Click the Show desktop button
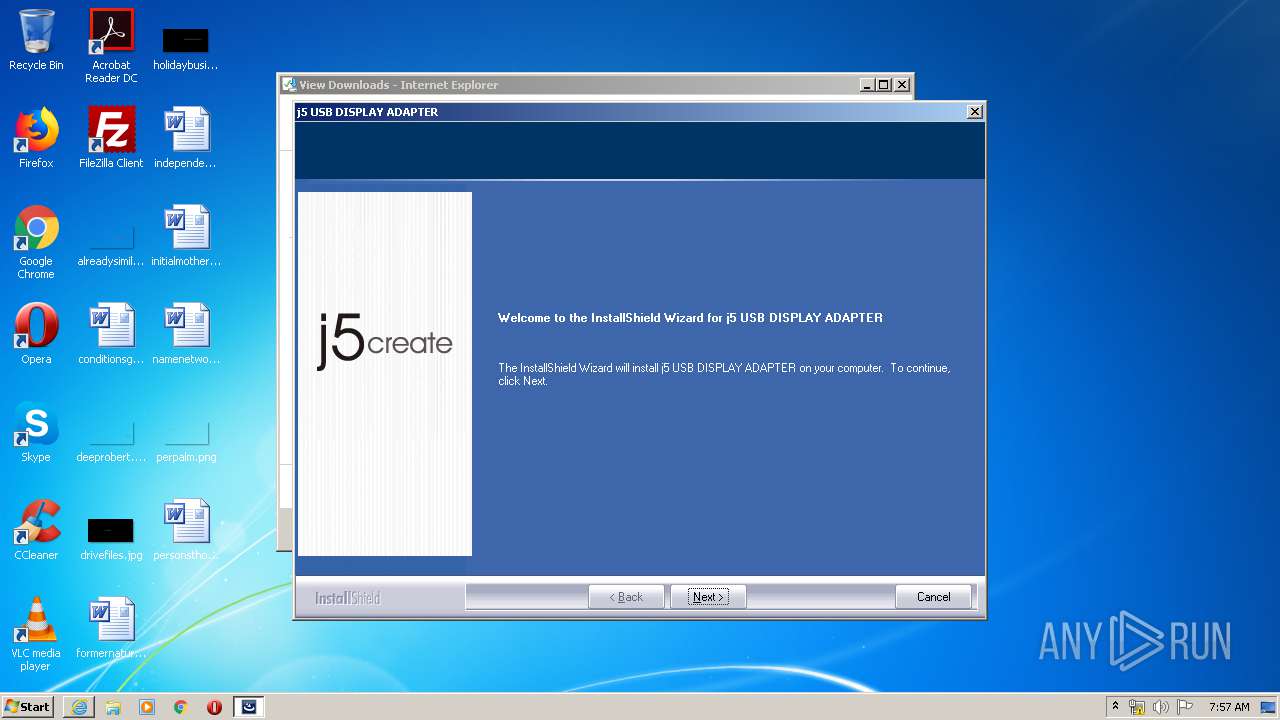Image resolution: width=1280 pixels, height=720 pixels. pos(1268,707)
